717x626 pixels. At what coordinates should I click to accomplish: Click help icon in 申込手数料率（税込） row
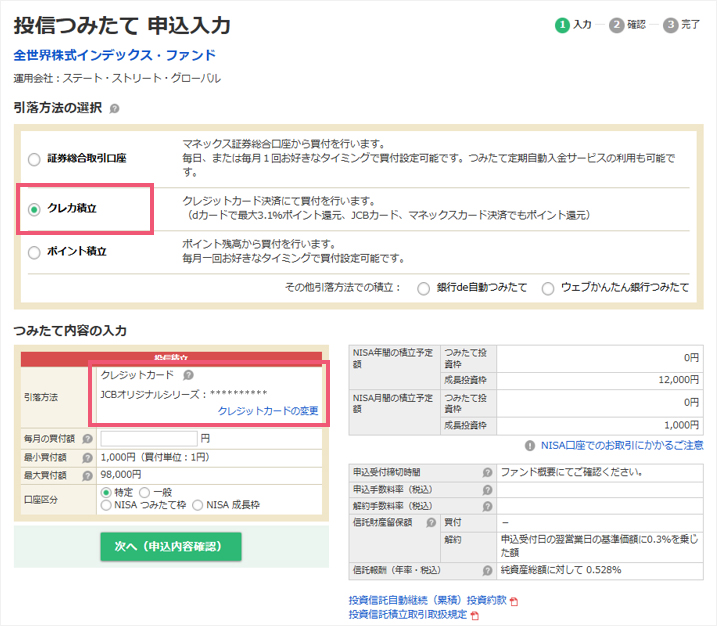[487, 490]
